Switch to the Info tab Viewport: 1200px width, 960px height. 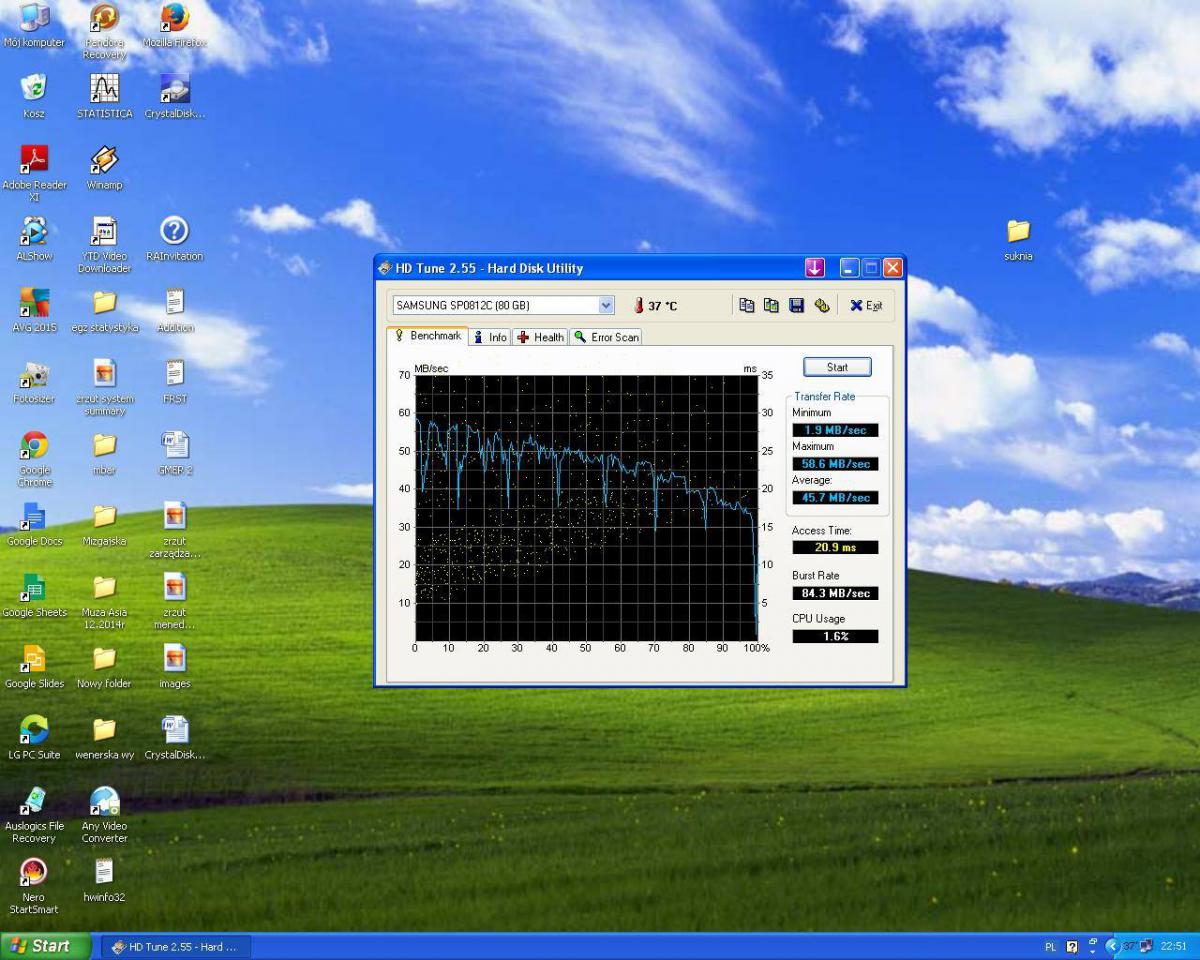click(490, 337)
